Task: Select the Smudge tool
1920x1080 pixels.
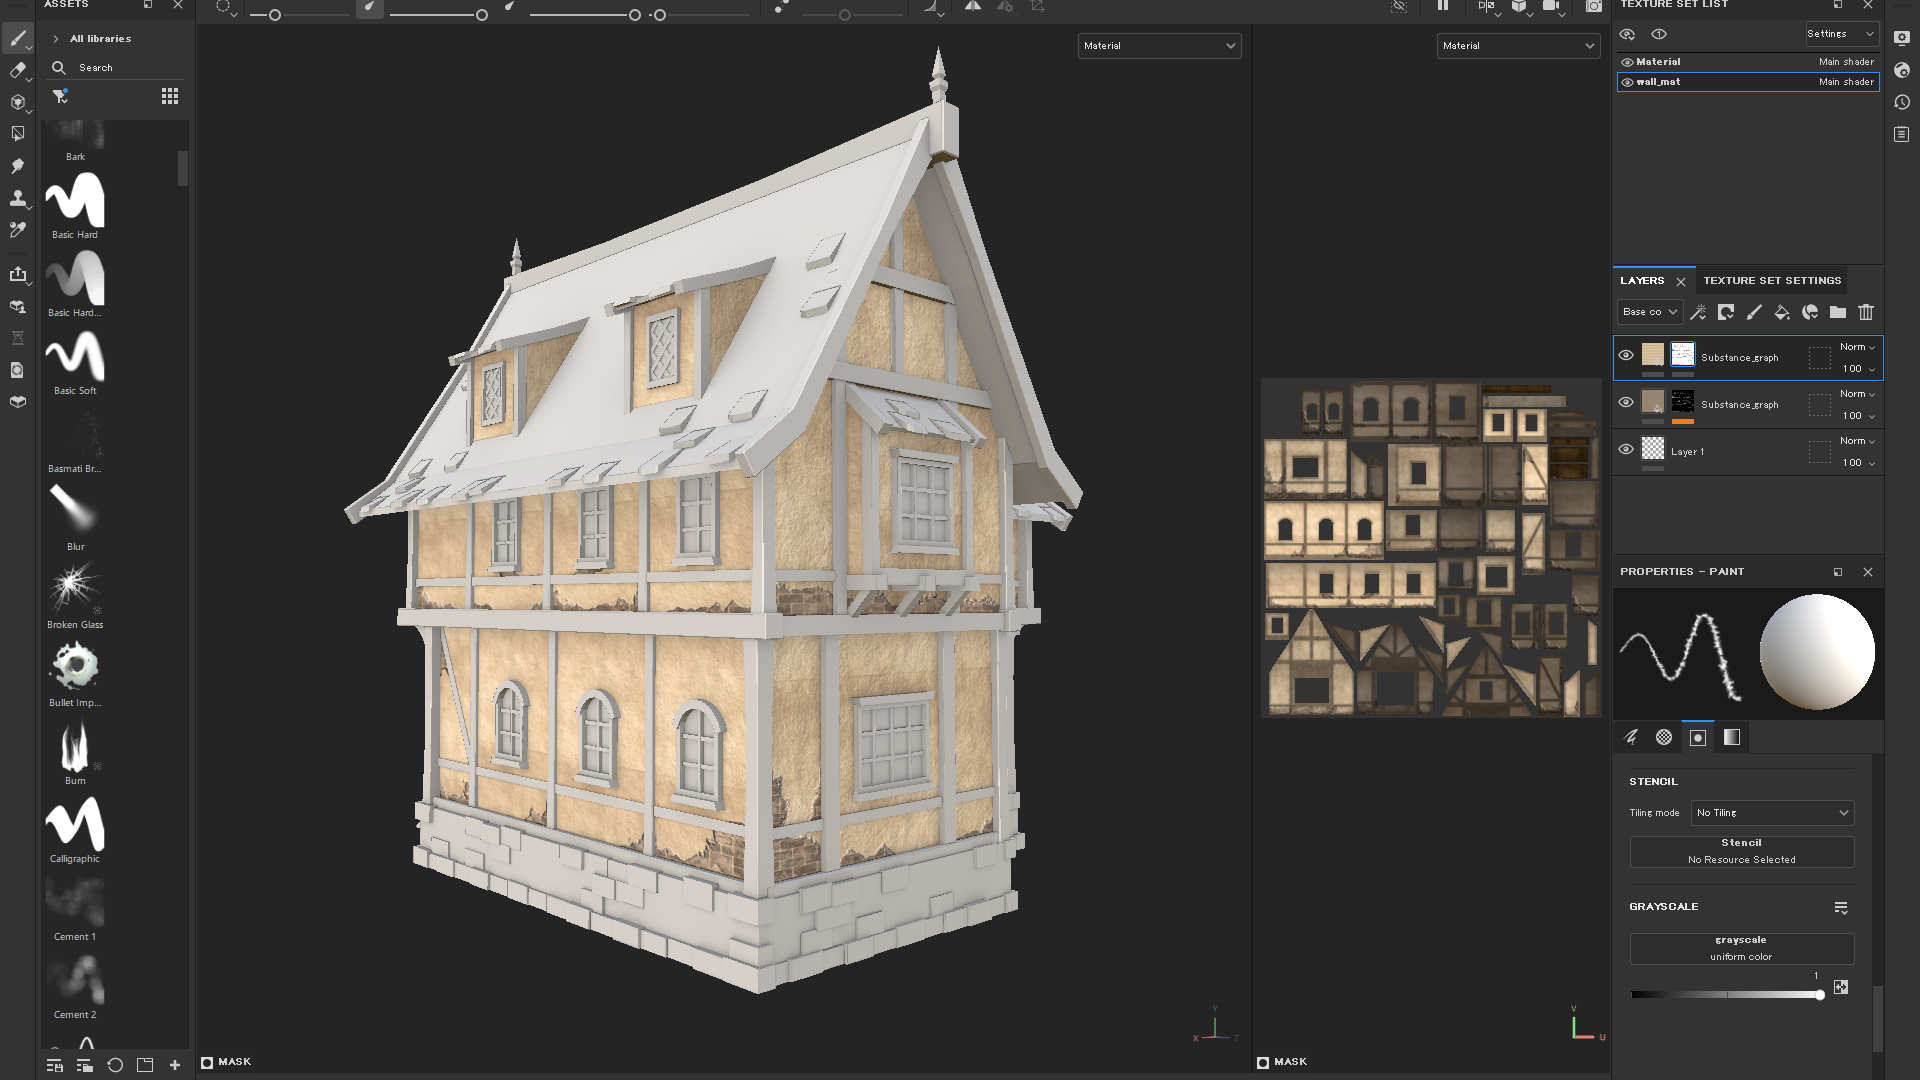Action: tap(17, 166)
